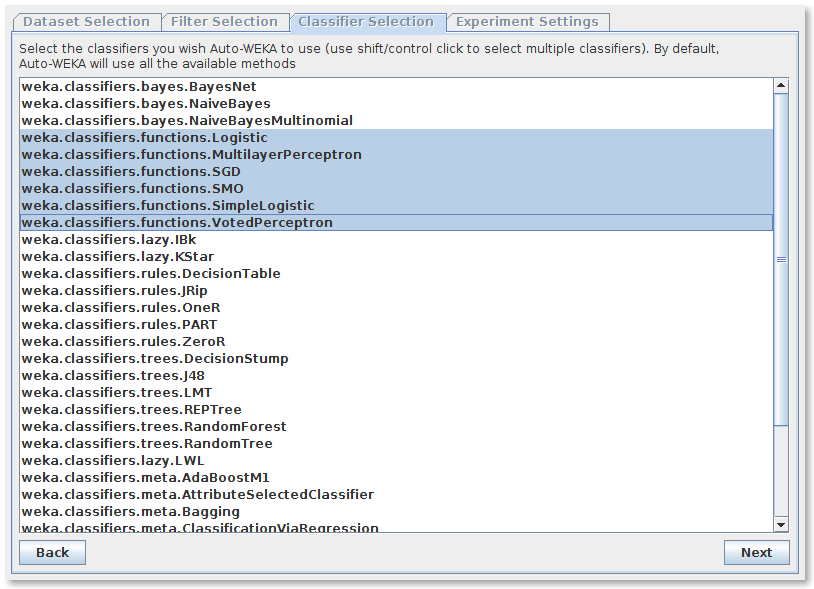Select weka.classifiers.functions.VotedPerceptron
Image resolution: width=814 pixels, height=589 pixels.
point(397,223)
